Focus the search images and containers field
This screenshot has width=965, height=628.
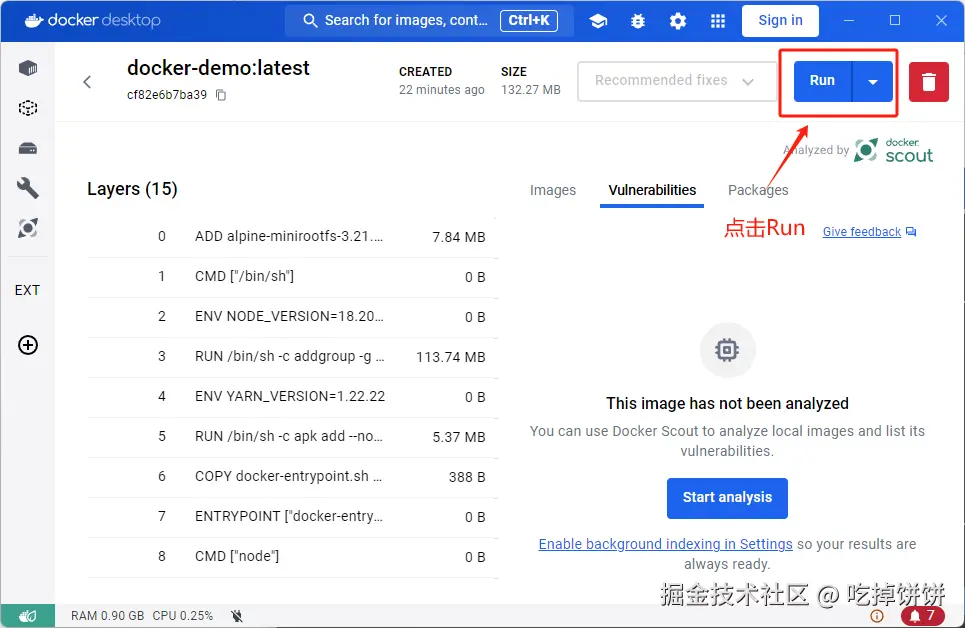[430, 21]
